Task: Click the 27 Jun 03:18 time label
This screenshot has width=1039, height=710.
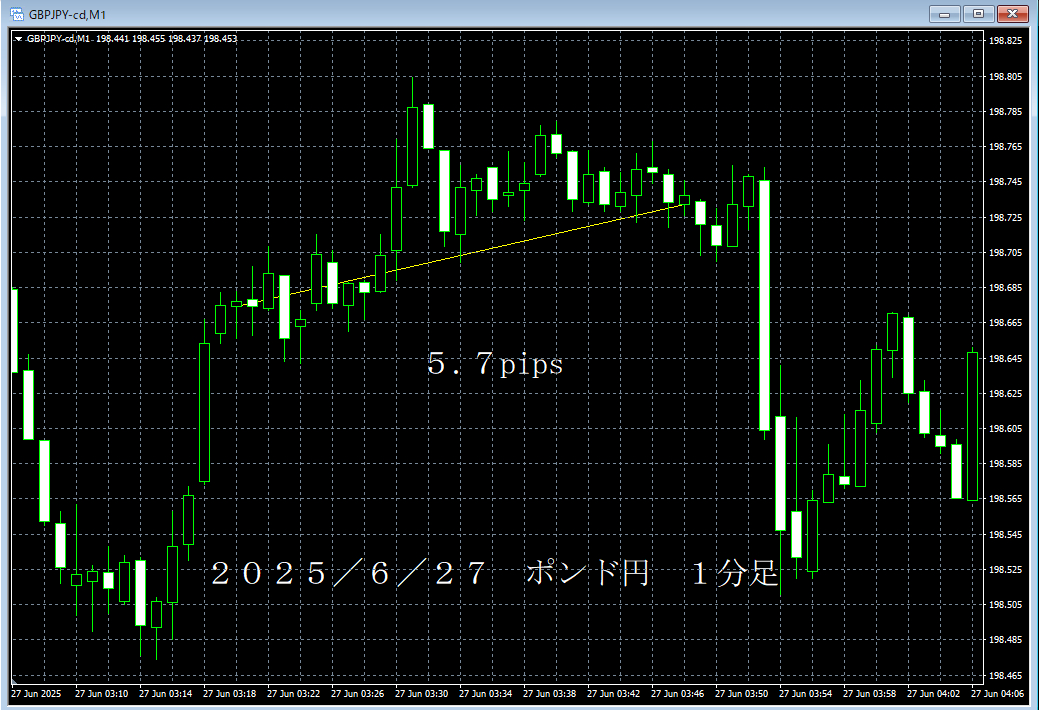Action: click(229, 693)
